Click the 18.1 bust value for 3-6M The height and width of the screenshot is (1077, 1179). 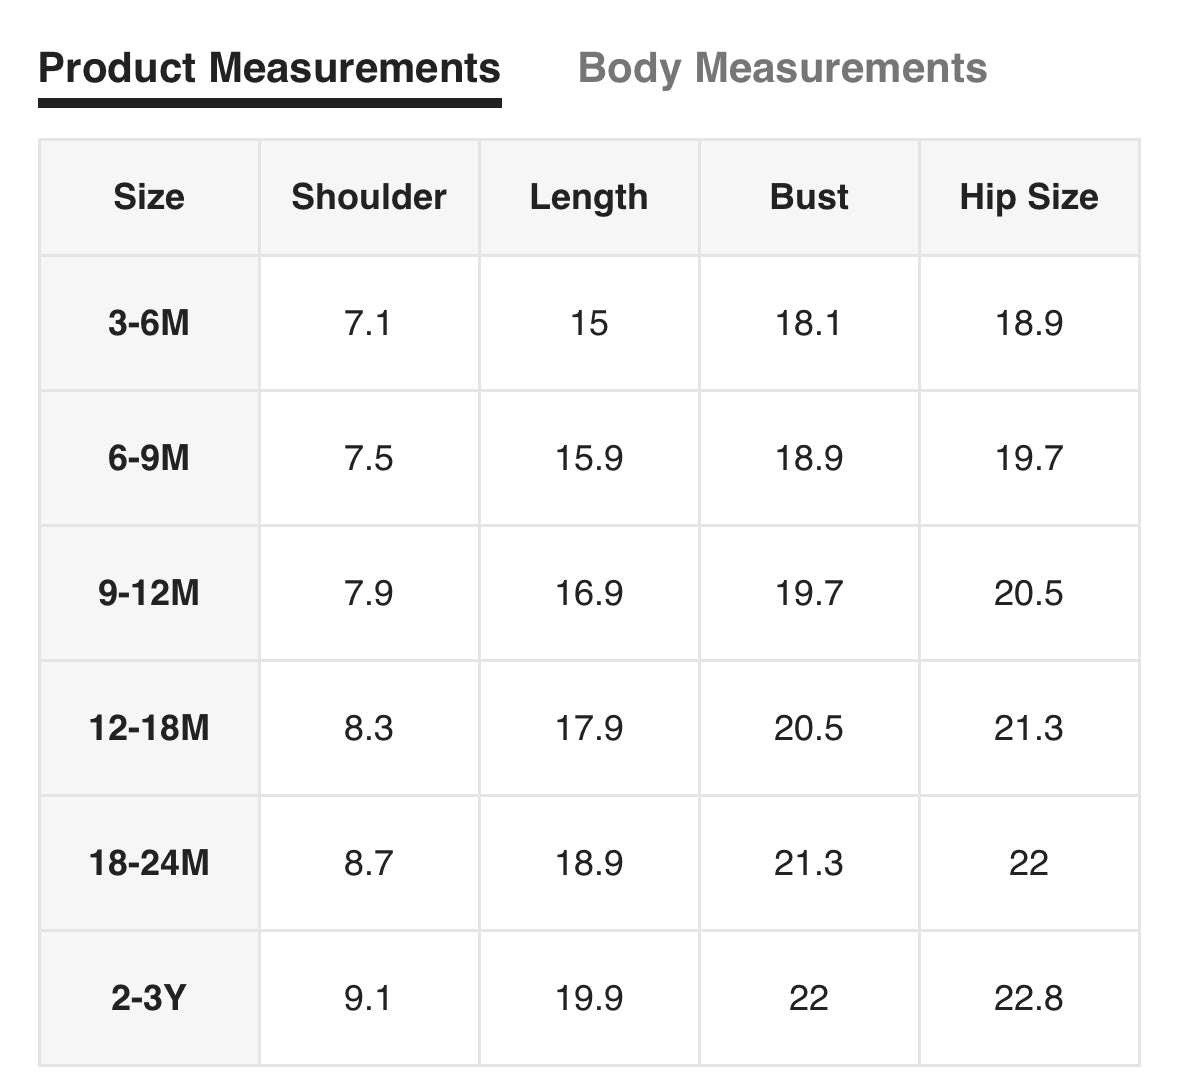coord(808,323)
